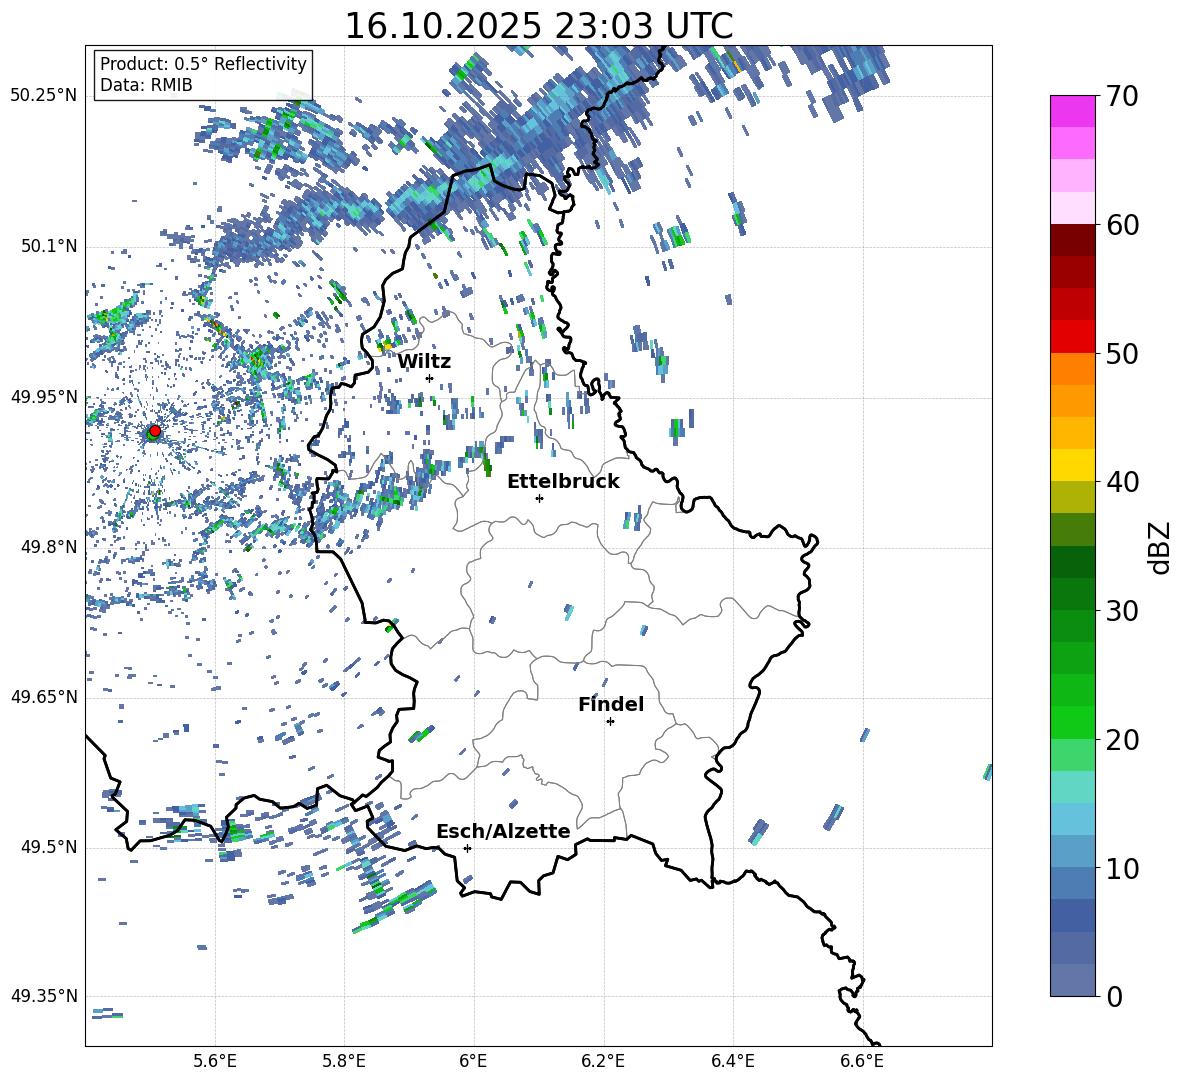Image resolution: width=1184 pixels, height=1081 pixels.
Task: Pick the yellow swatch just above 40 dBZ
Action: (1073, 465)
